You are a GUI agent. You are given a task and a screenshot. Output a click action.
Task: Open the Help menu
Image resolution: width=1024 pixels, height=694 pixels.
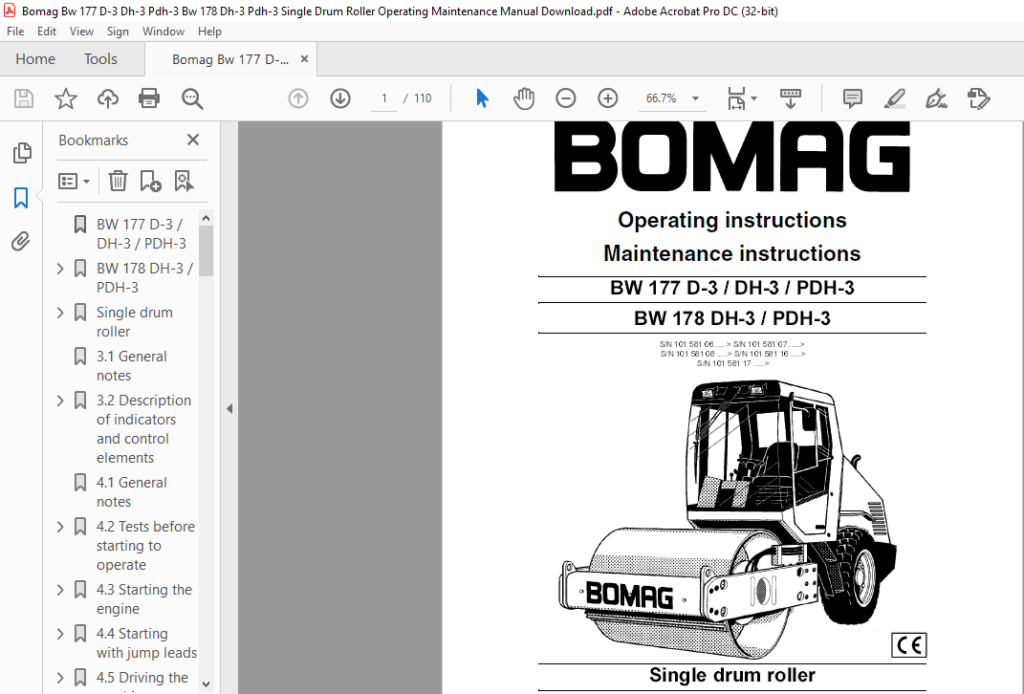(x=210, y=31)
